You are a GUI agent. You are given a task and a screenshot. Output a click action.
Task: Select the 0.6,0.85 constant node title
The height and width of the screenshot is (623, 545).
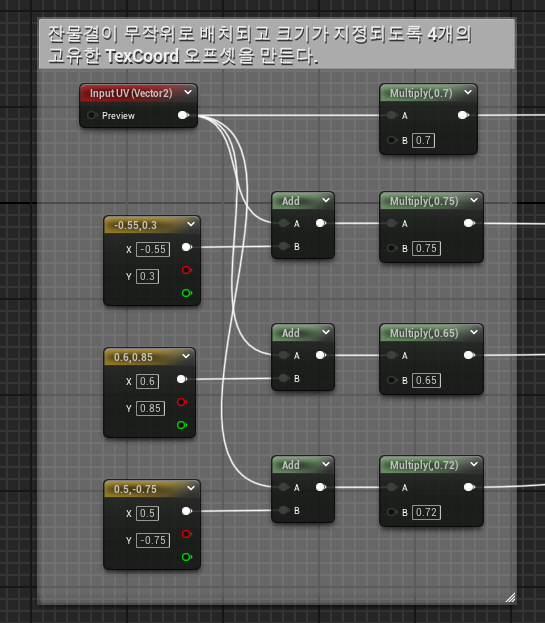pyautogui.click(x=133, y=357)
